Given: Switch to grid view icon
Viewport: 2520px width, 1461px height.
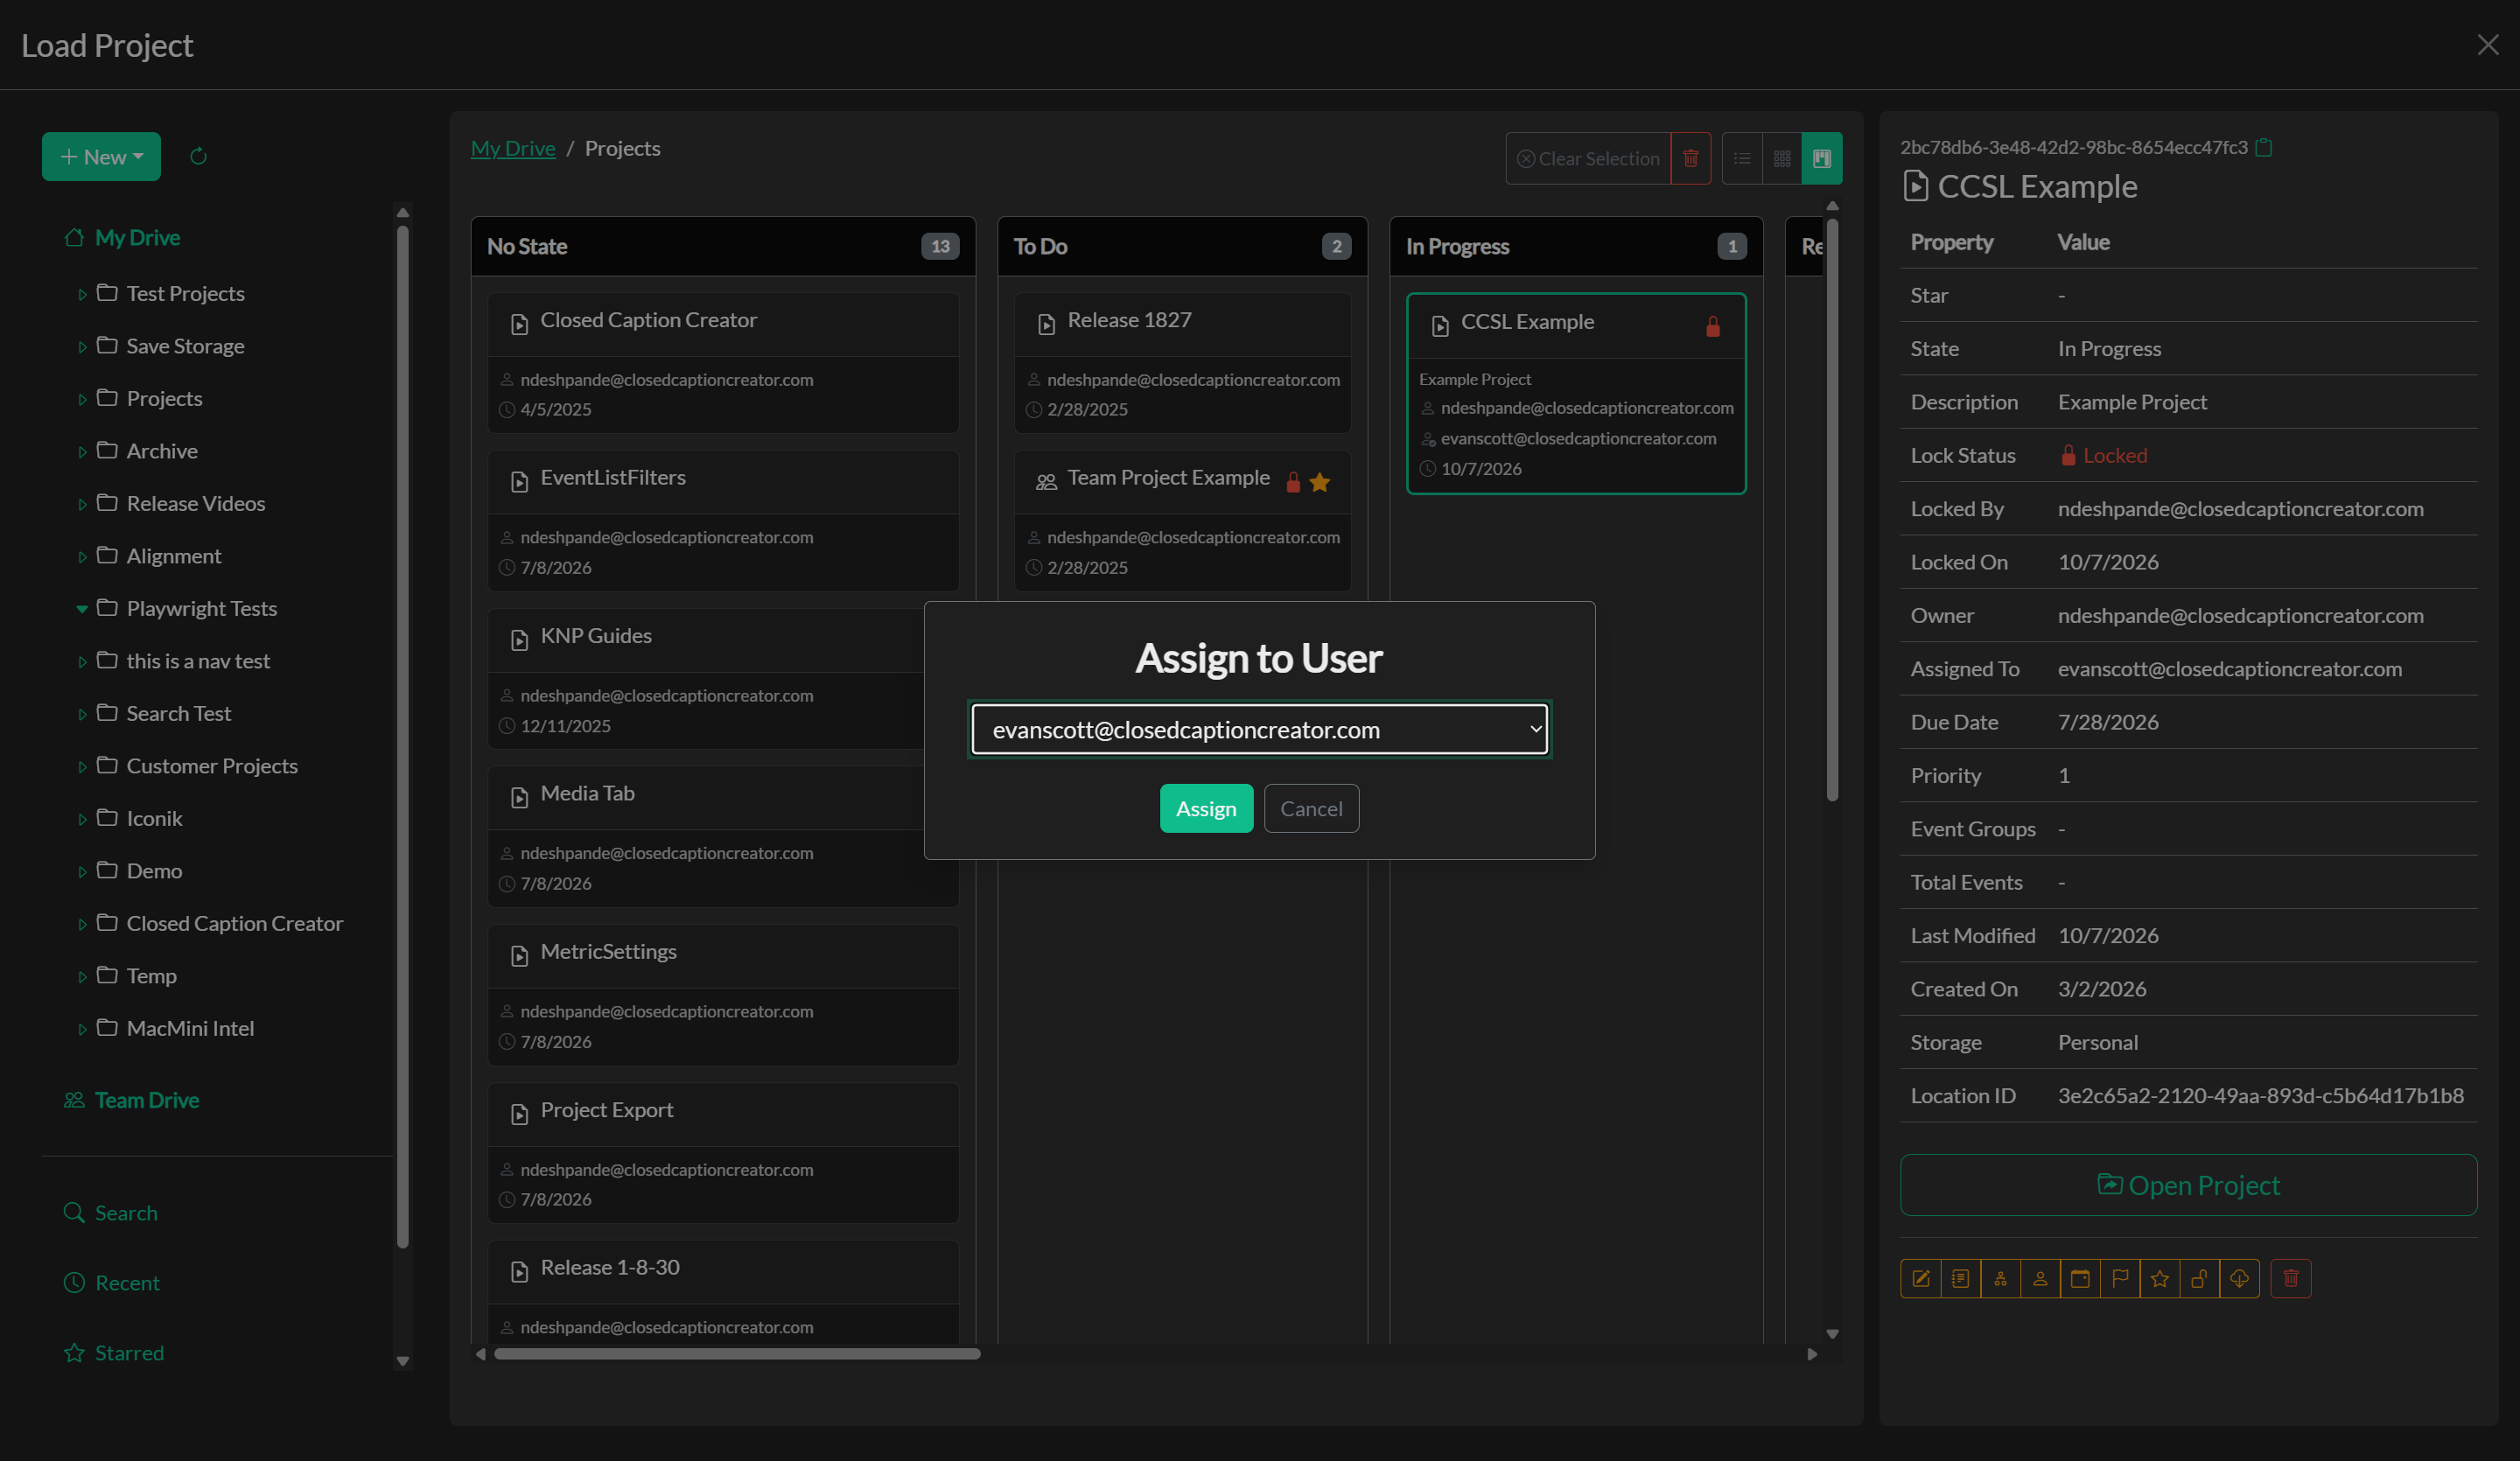Looking at the screenshot, I should pos(1782,158).
